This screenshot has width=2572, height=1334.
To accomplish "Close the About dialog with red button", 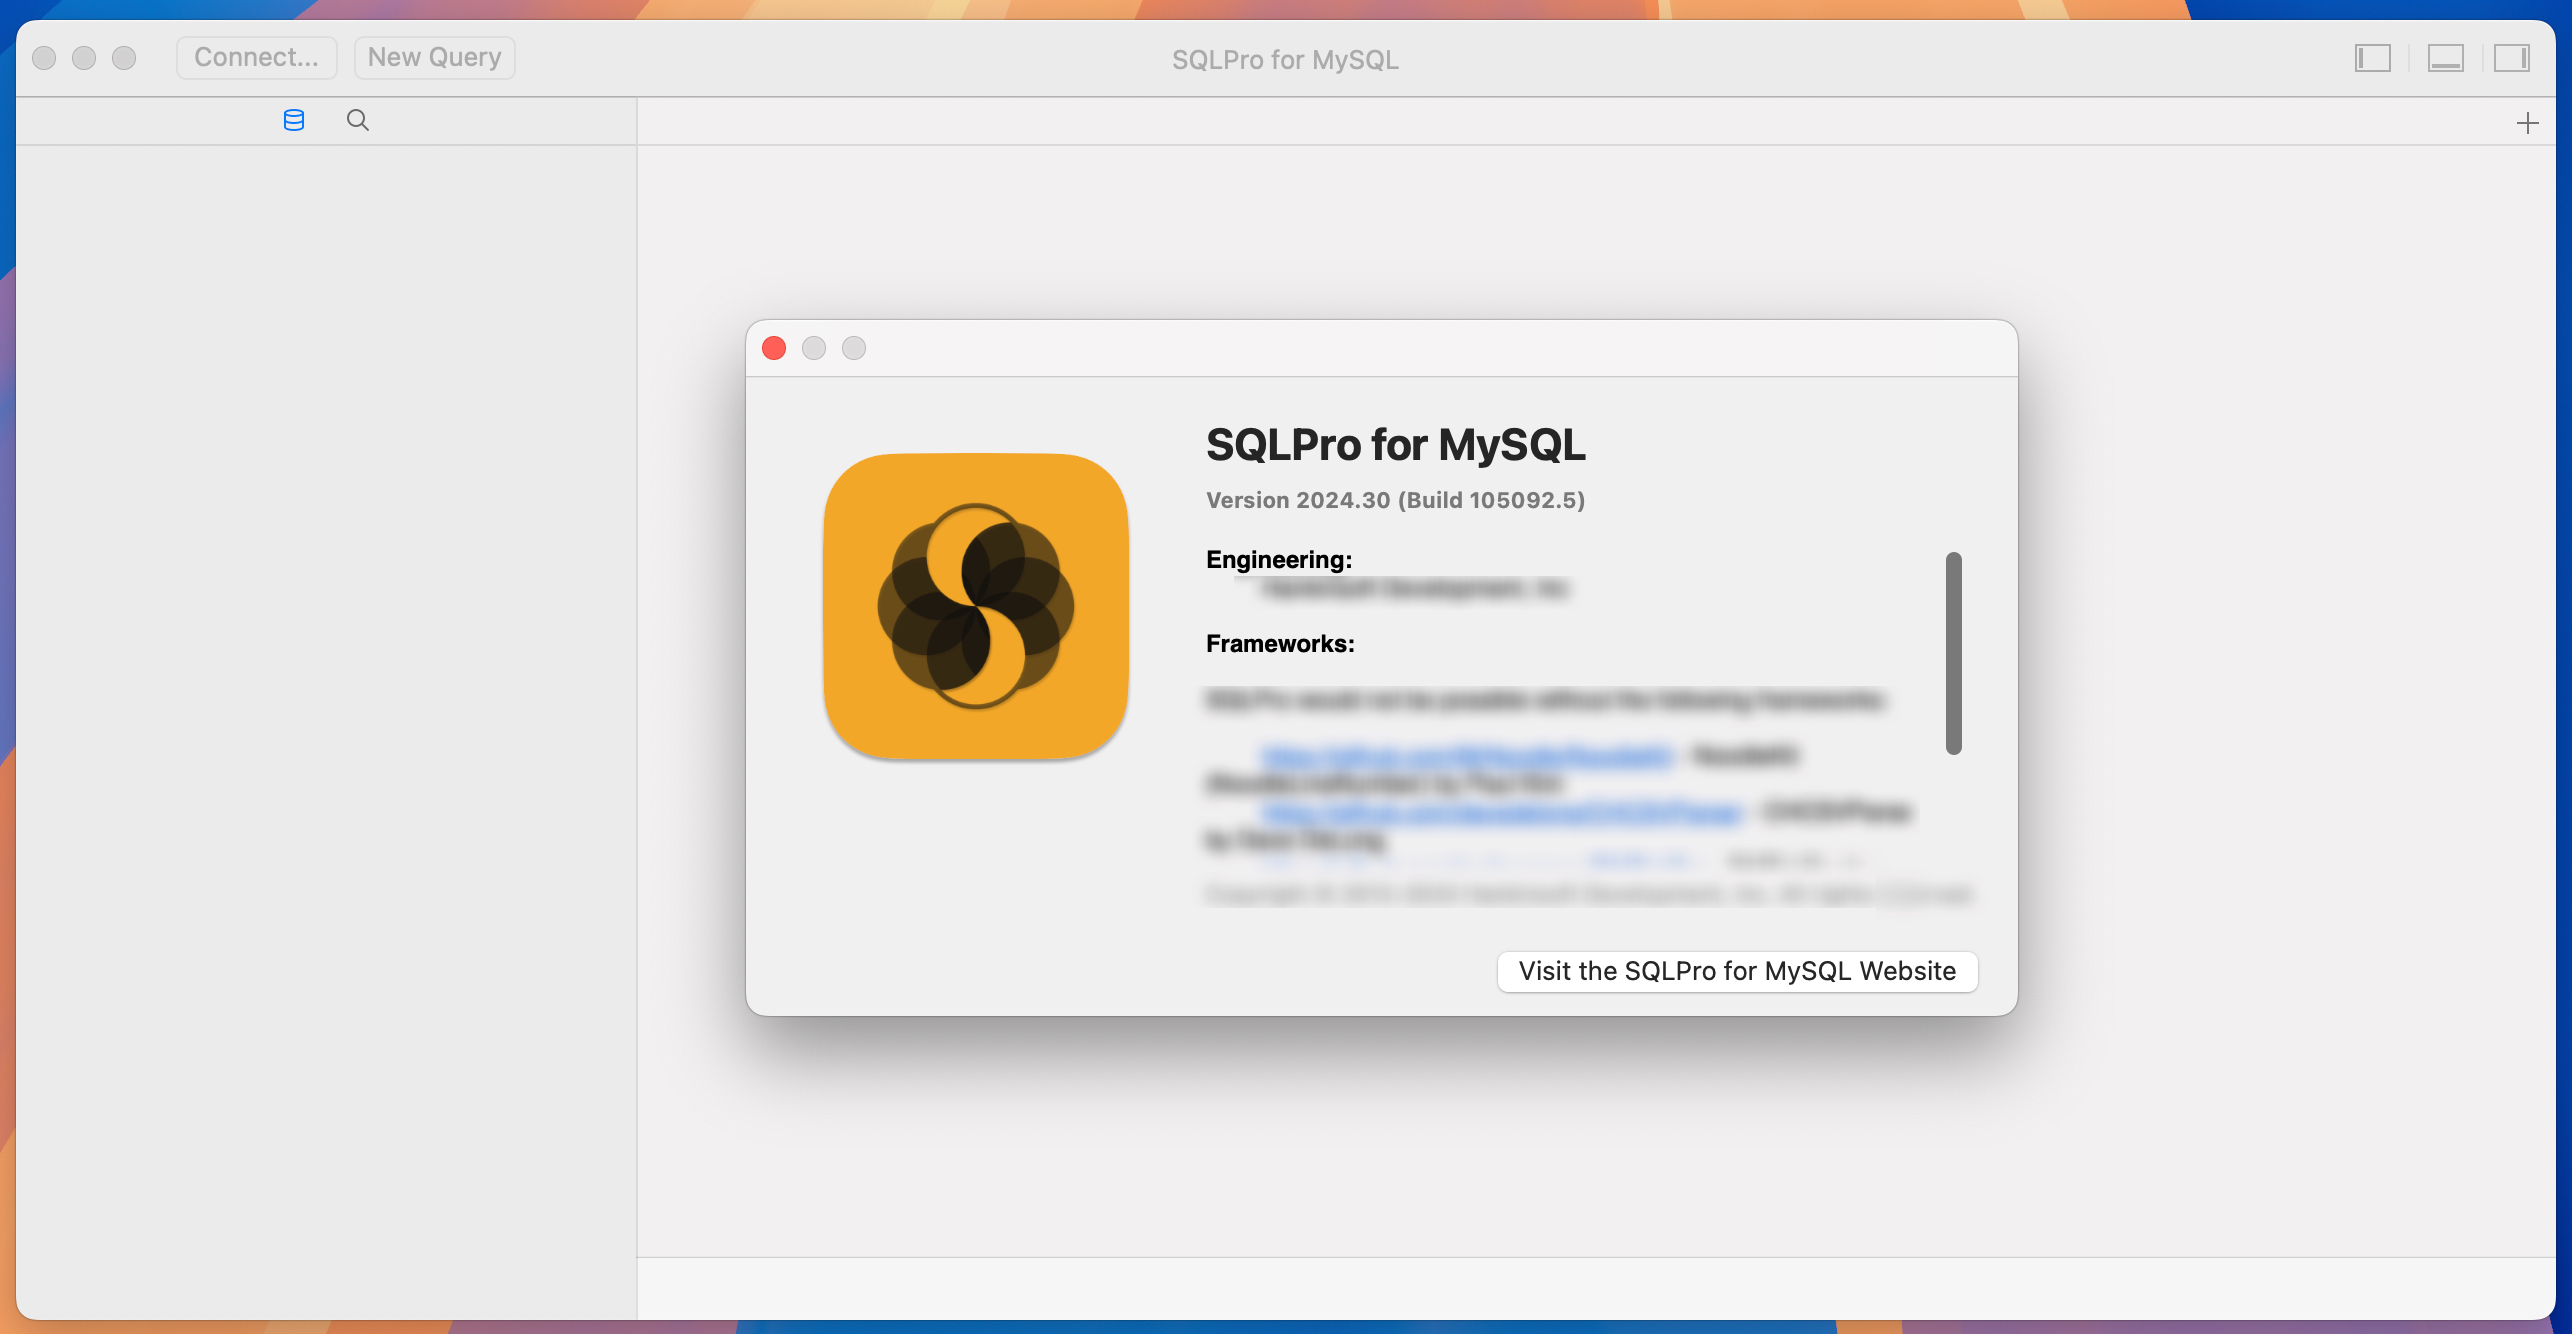I will point(774,348).
